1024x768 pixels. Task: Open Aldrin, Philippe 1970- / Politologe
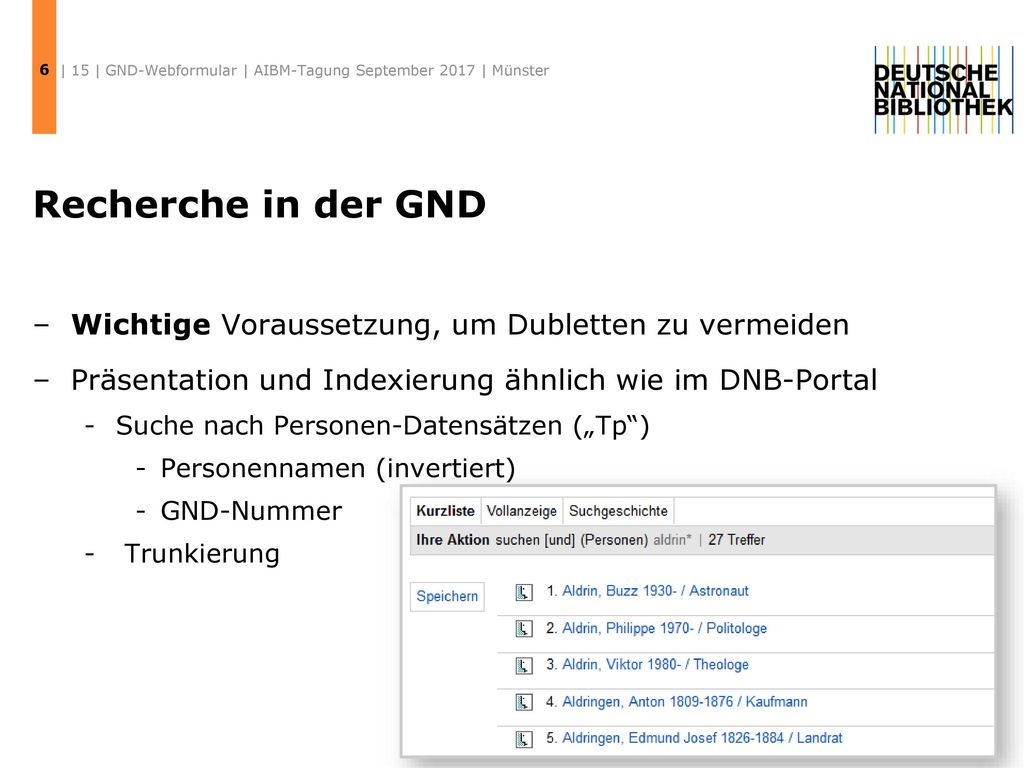[664, 628]
